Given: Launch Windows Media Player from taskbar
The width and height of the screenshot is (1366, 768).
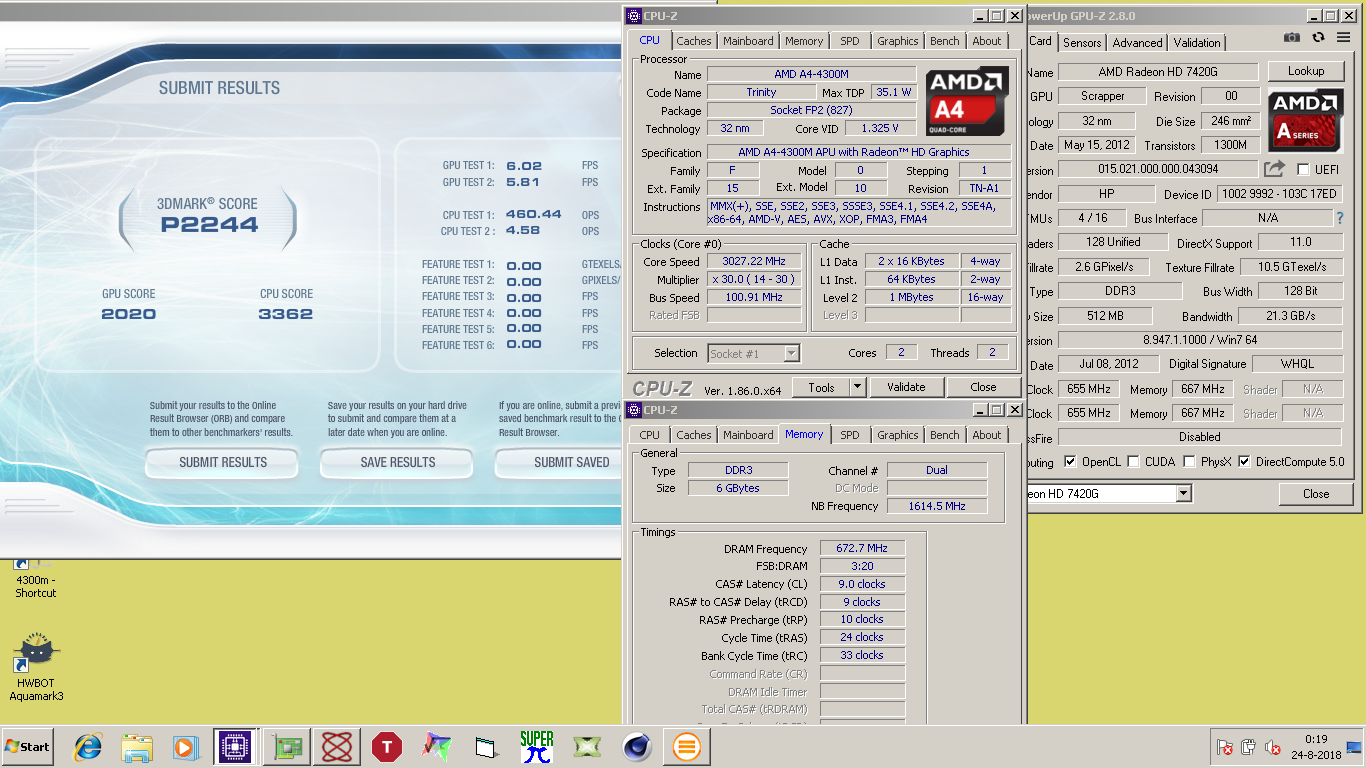Looking at the screenshot, I should coord(184,747).
